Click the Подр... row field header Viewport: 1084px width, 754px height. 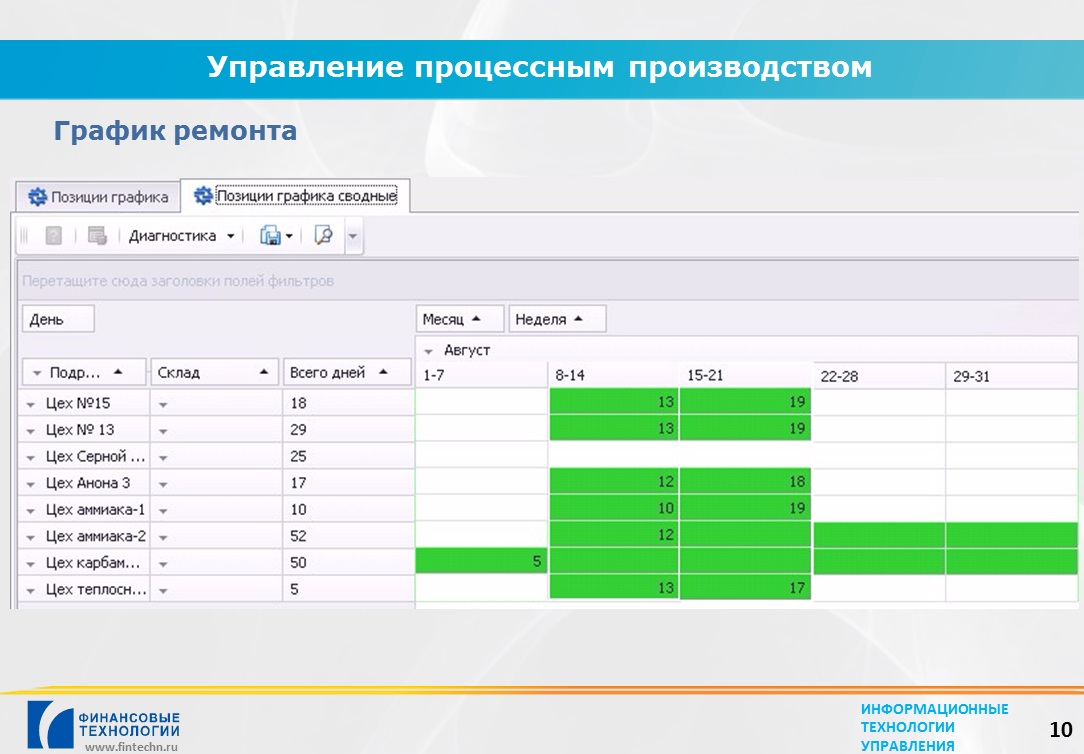84,373
